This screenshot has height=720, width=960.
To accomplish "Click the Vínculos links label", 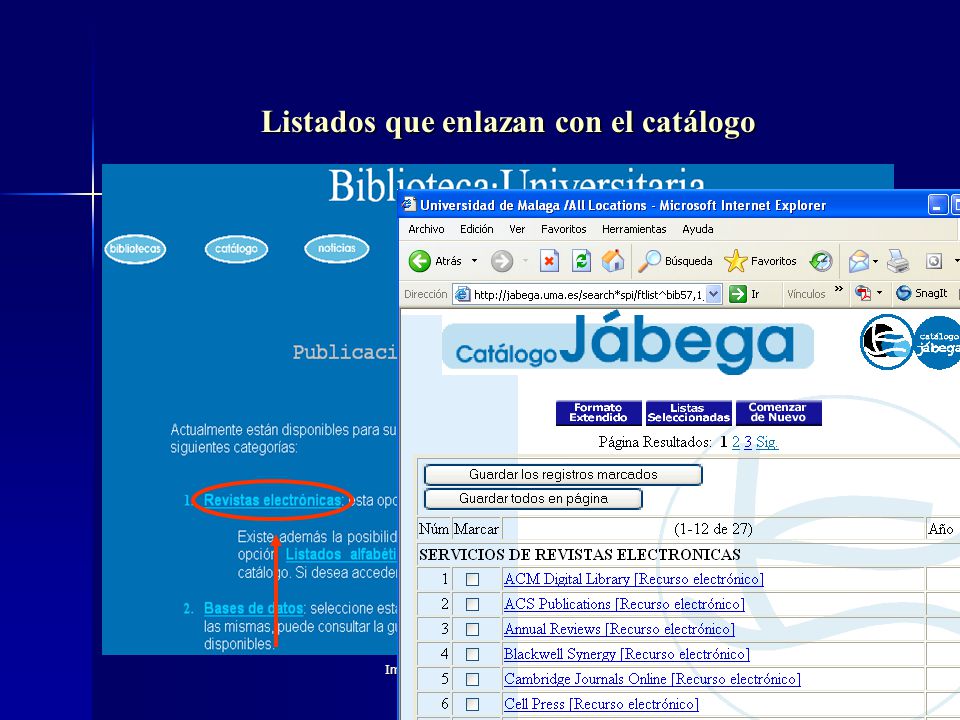I will [x=806, y=294].
